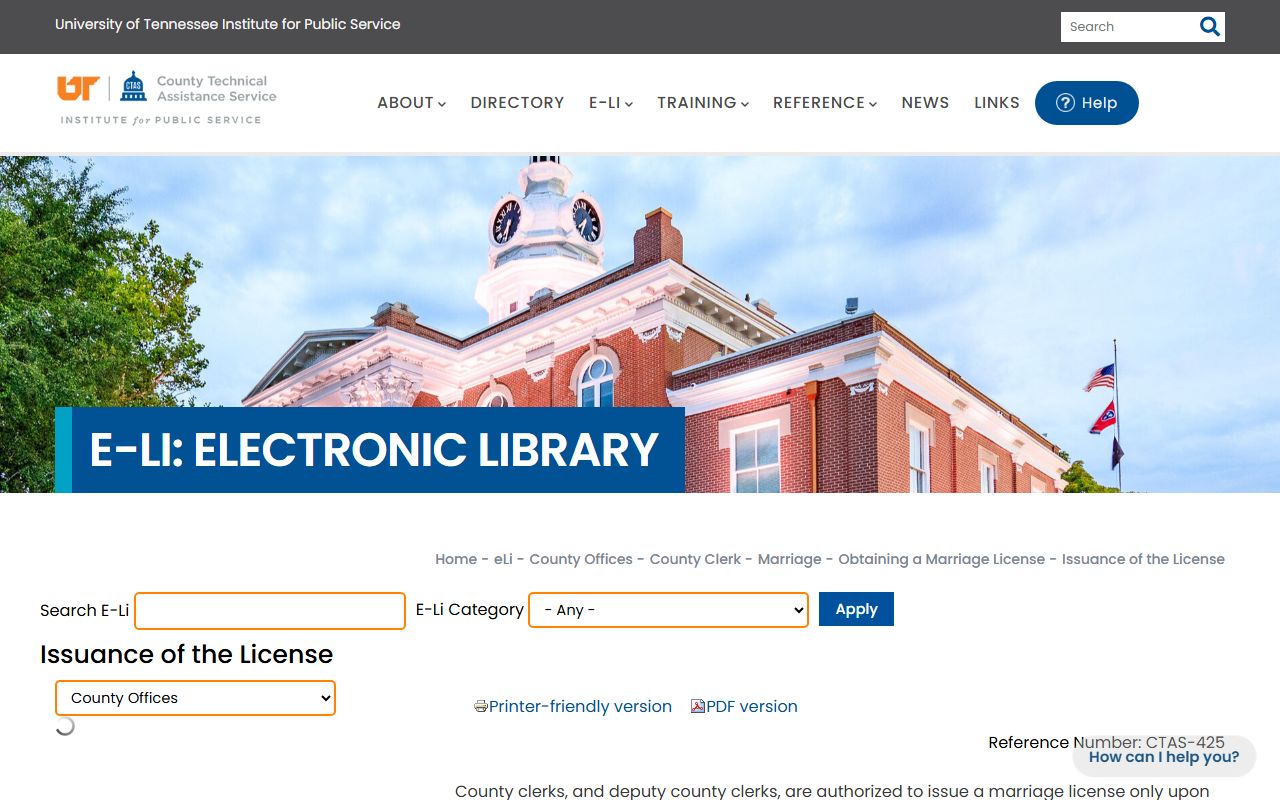Open the PDF version link
1280x800 pixels.
pos(752,707)
